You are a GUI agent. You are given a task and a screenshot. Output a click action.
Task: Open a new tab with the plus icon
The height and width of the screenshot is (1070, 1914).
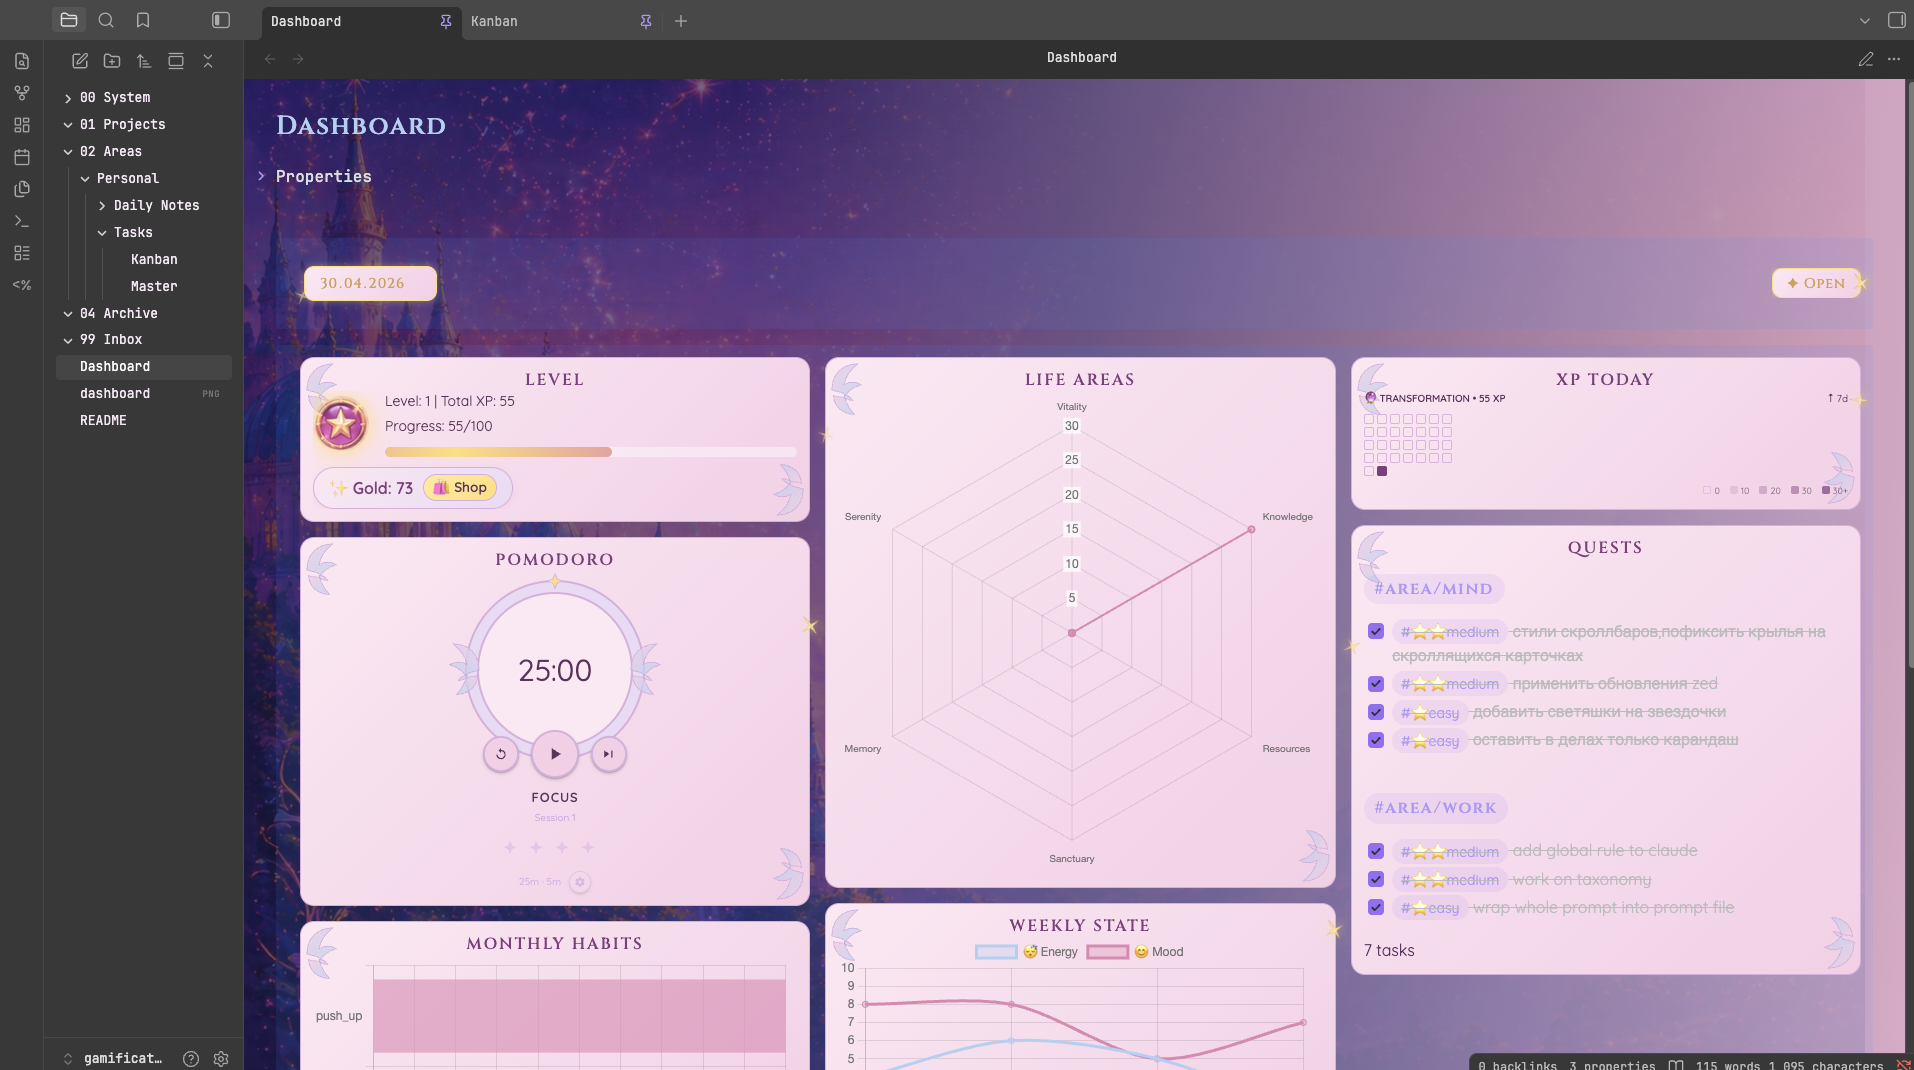coord(681,21)
